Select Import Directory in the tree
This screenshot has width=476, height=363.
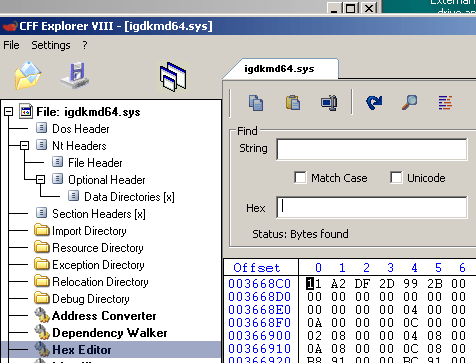(89, 231)
